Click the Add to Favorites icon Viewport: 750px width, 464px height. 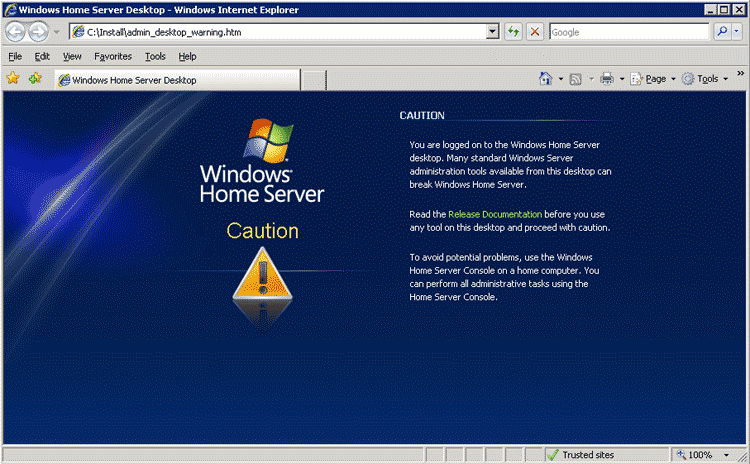click(35, 78)
